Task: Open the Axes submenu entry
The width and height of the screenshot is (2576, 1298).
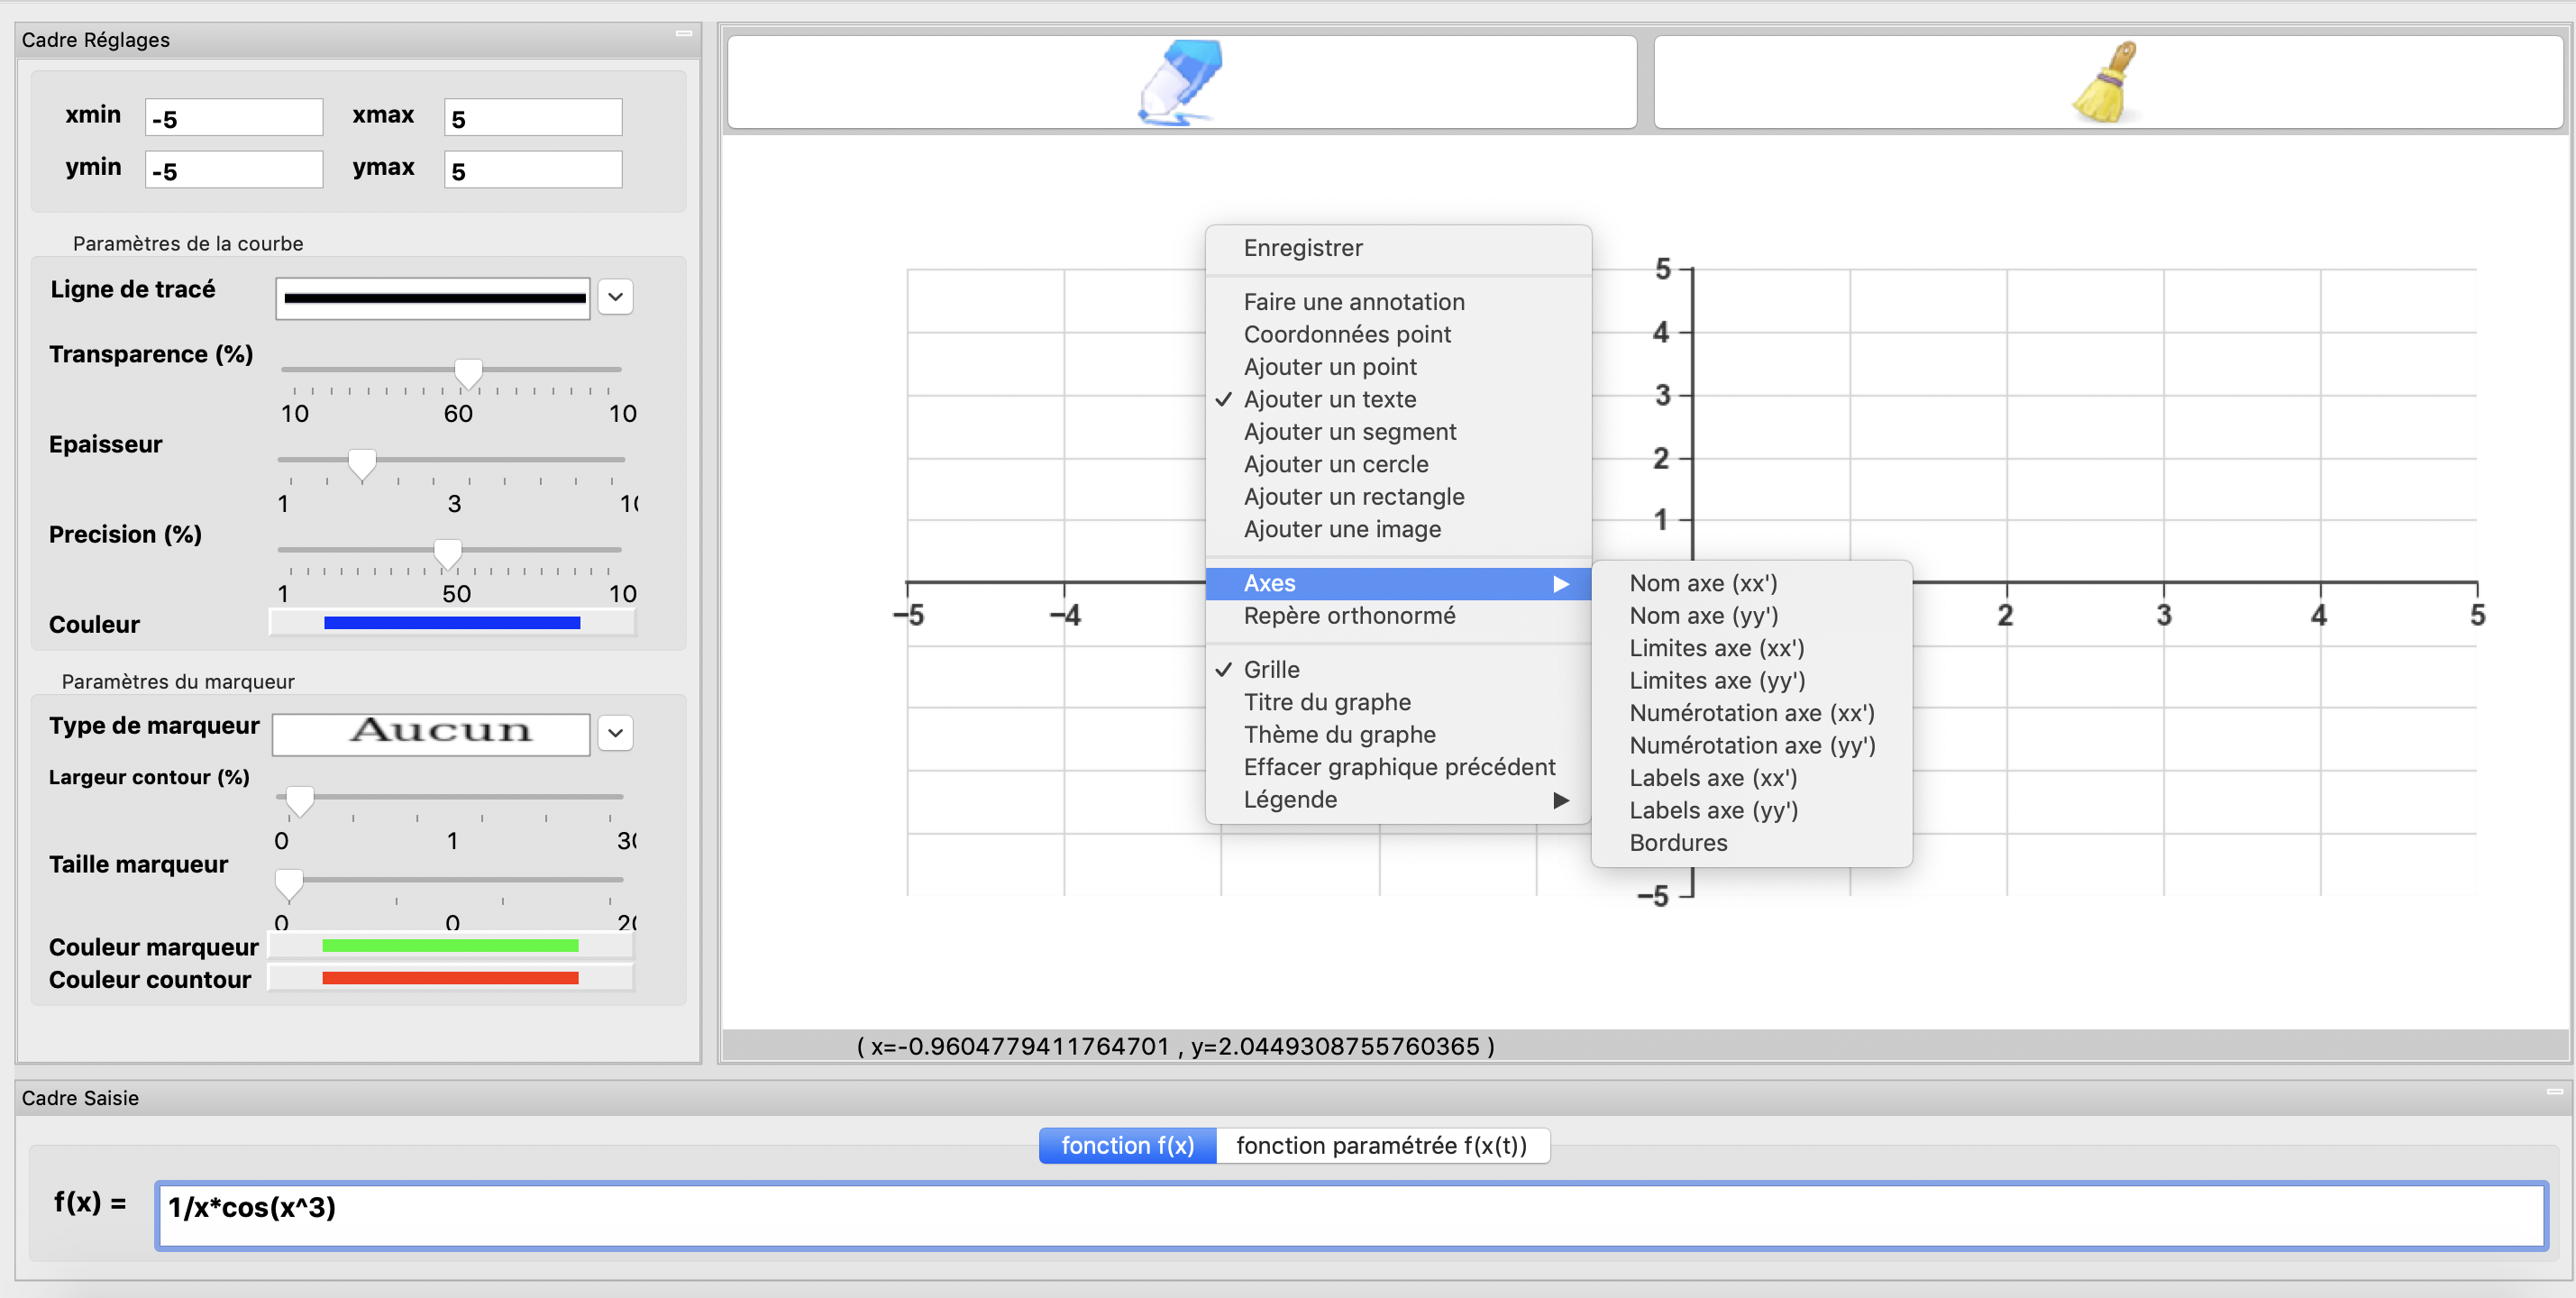Action: (x=1398, y=583)
